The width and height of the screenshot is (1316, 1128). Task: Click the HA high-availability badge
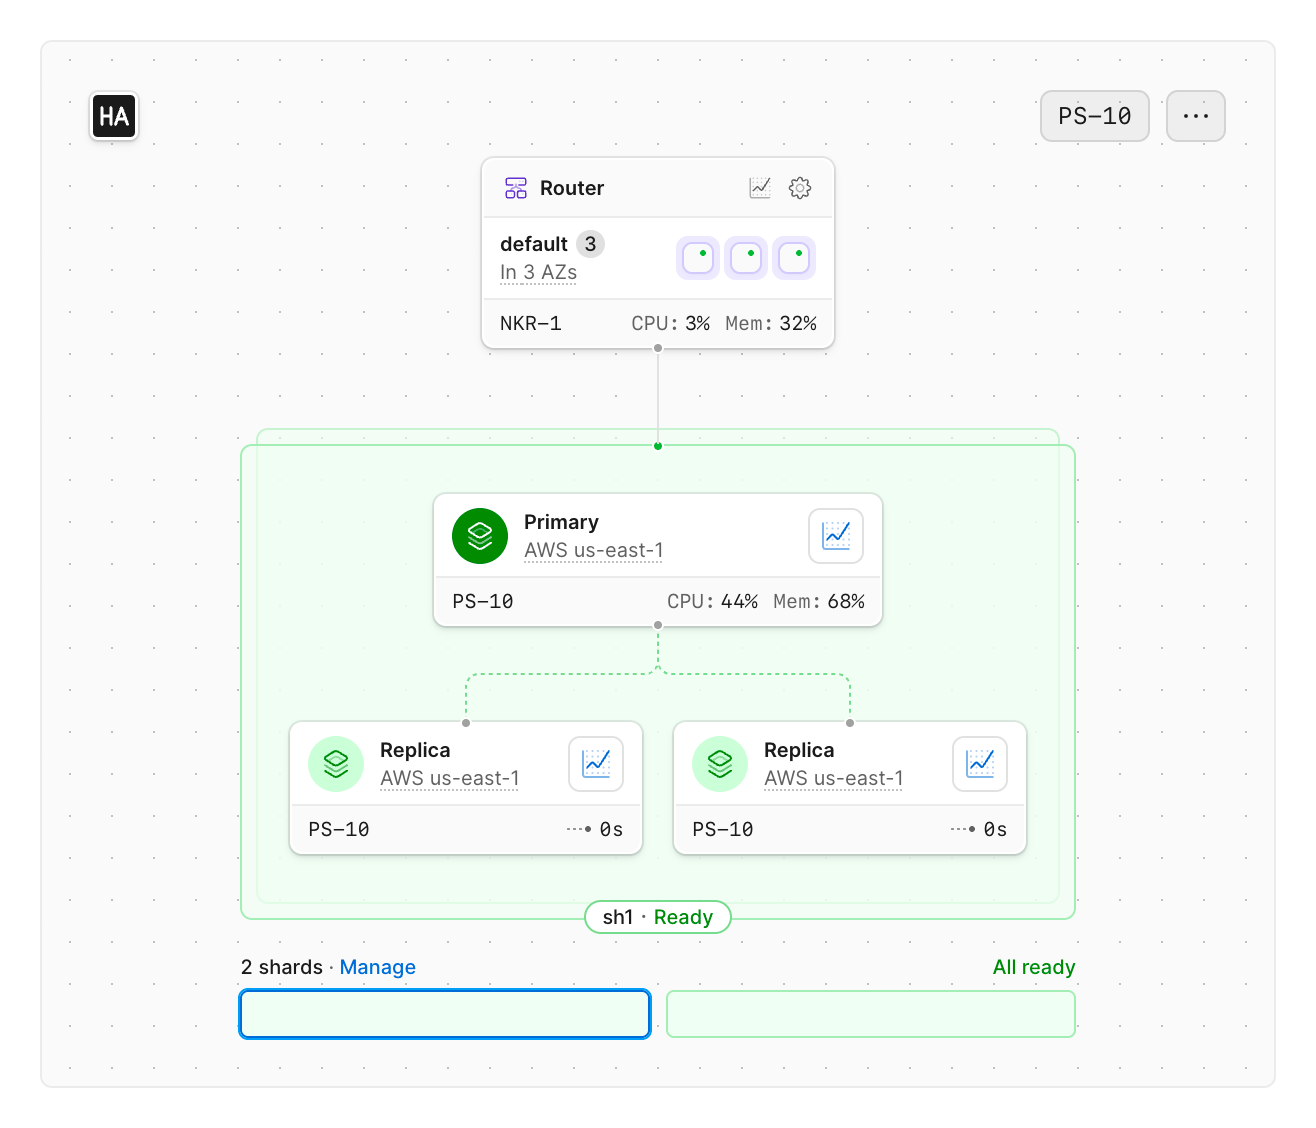[x=114, y=117]
